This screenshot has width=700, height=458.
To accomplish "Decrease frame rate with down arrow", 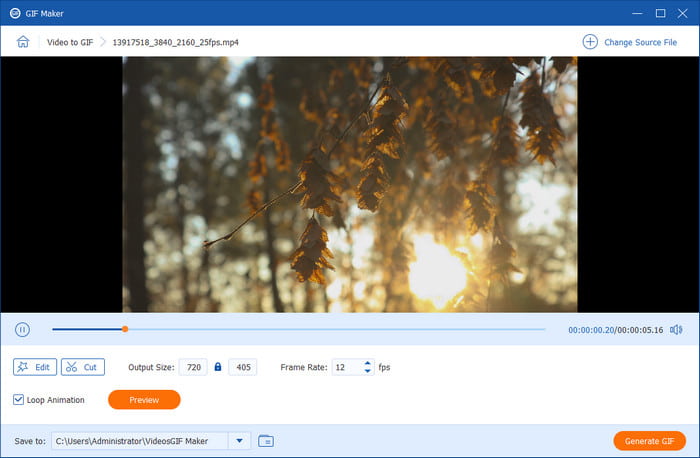I will point(368,372).
